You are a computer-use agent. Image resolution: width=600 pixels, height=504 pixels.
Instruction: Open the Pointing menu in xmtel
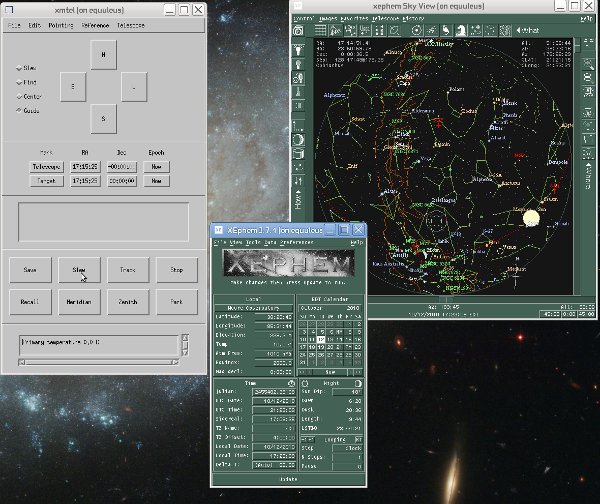pos(60,25)
